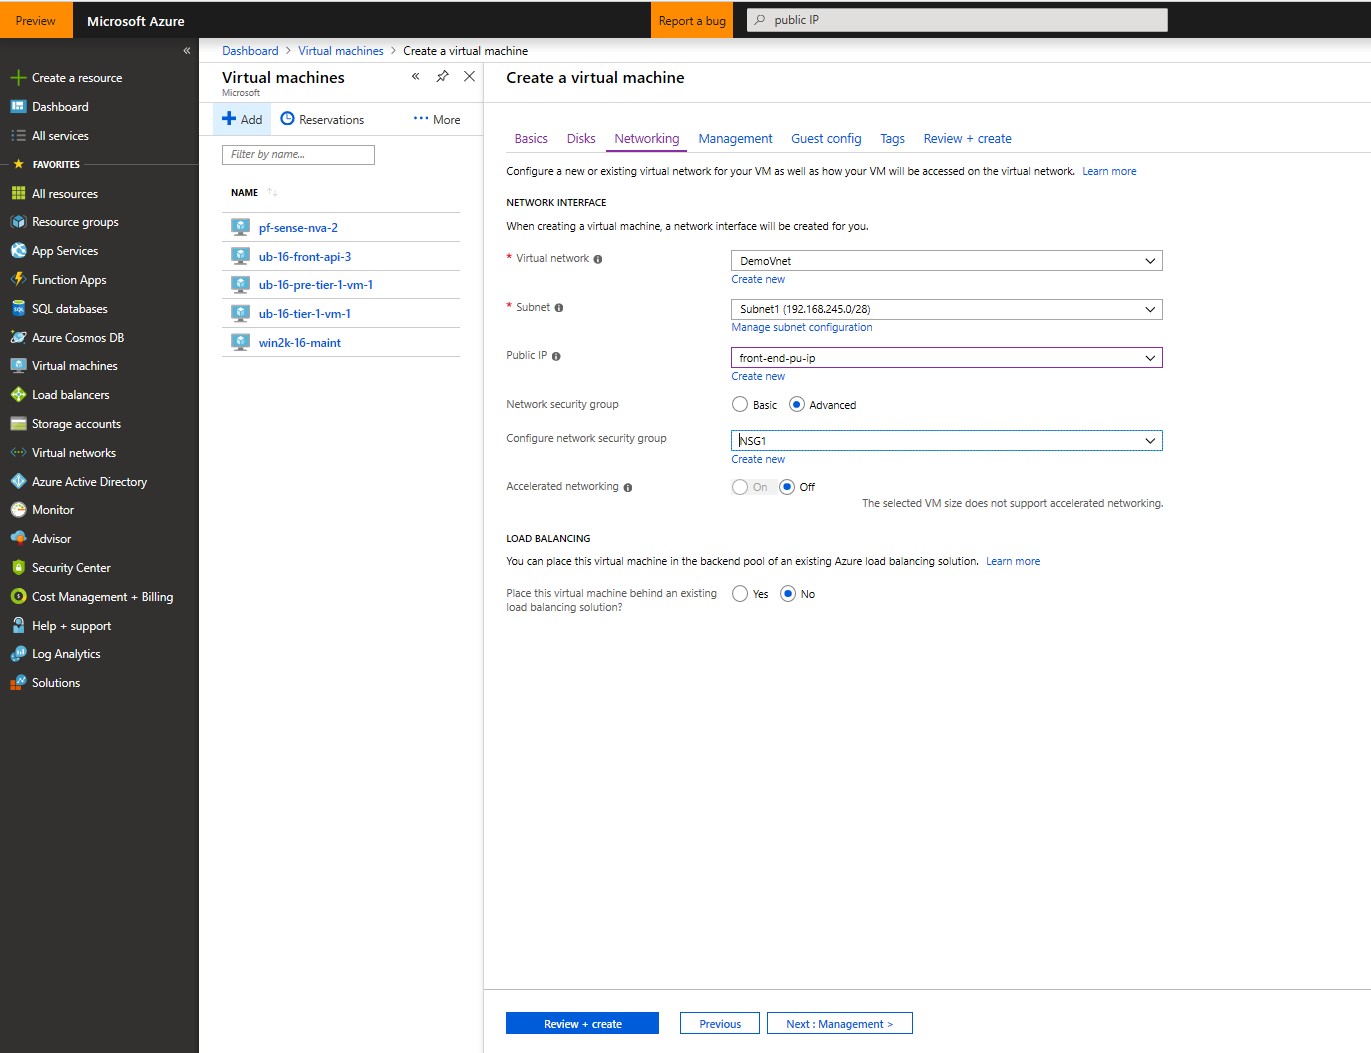Click the Subnet info icon
The width and height of the screenshot is (1371, 1053).
[559, 308]
